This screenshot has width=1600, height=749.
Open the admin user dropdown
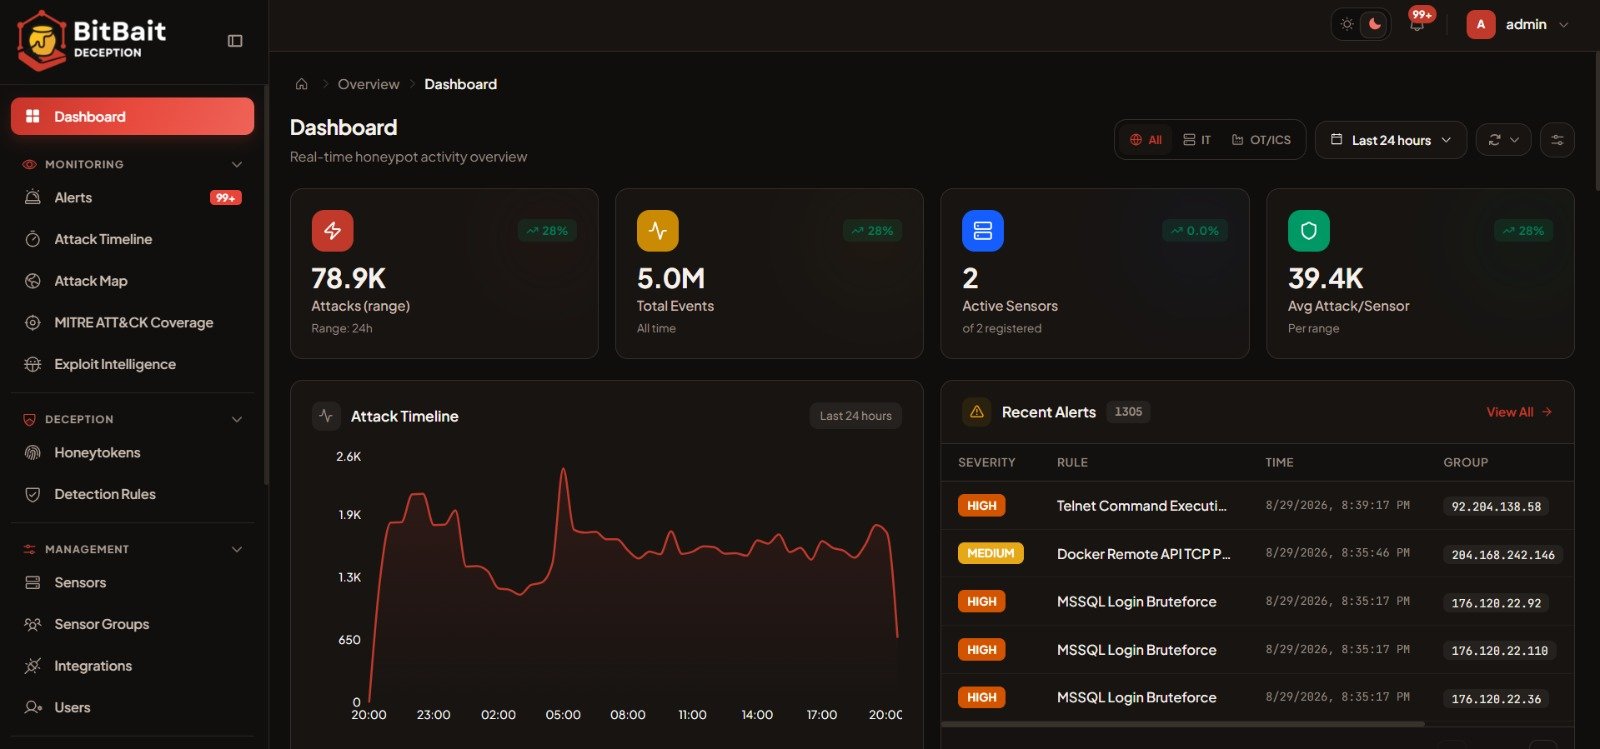click(x=1518, y=24)
